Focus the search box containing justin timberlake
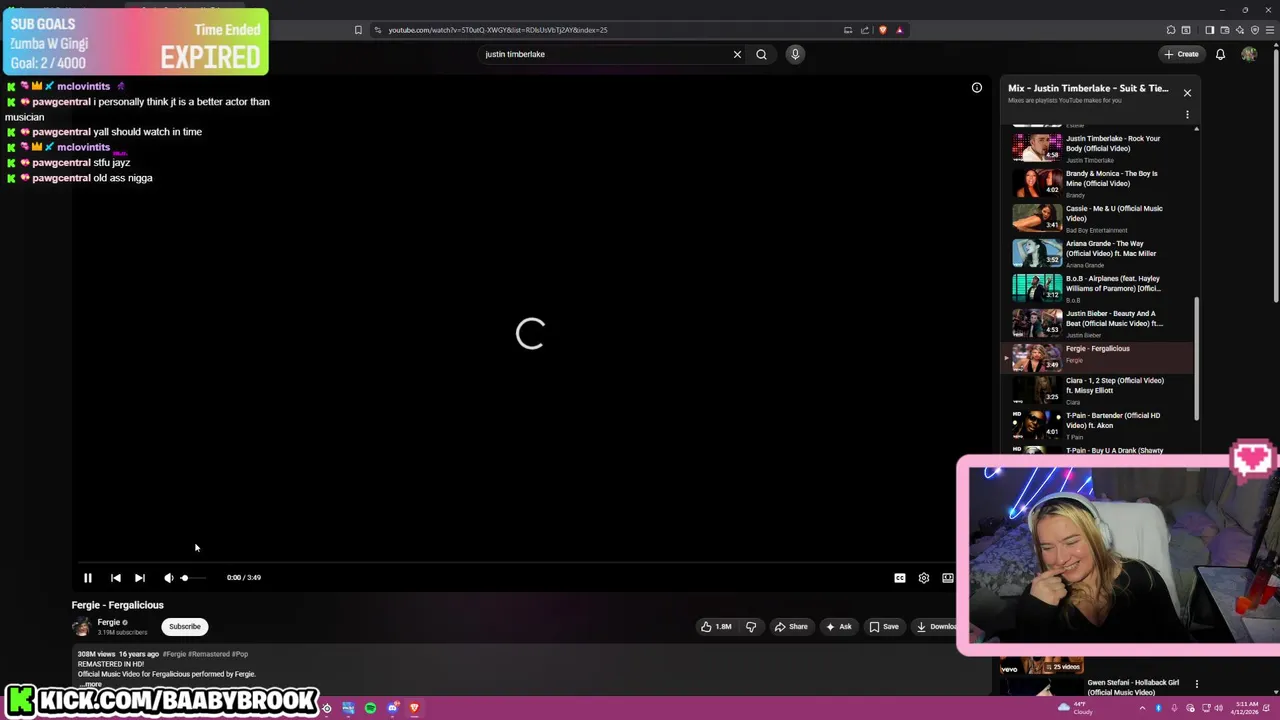Screen dimensions: 1280x720 coord(605,54)
